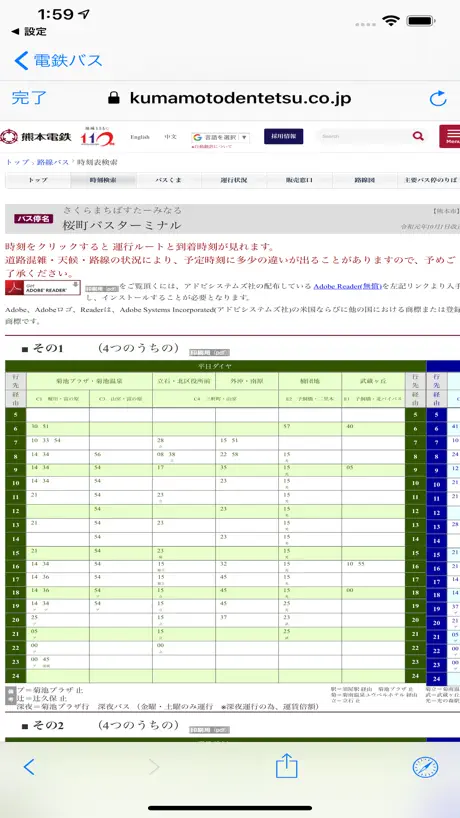Click time 37 in the 20 o'clock row
This screenshot has width=460, height=818.
pyautogui.click(x=224, y=617)
